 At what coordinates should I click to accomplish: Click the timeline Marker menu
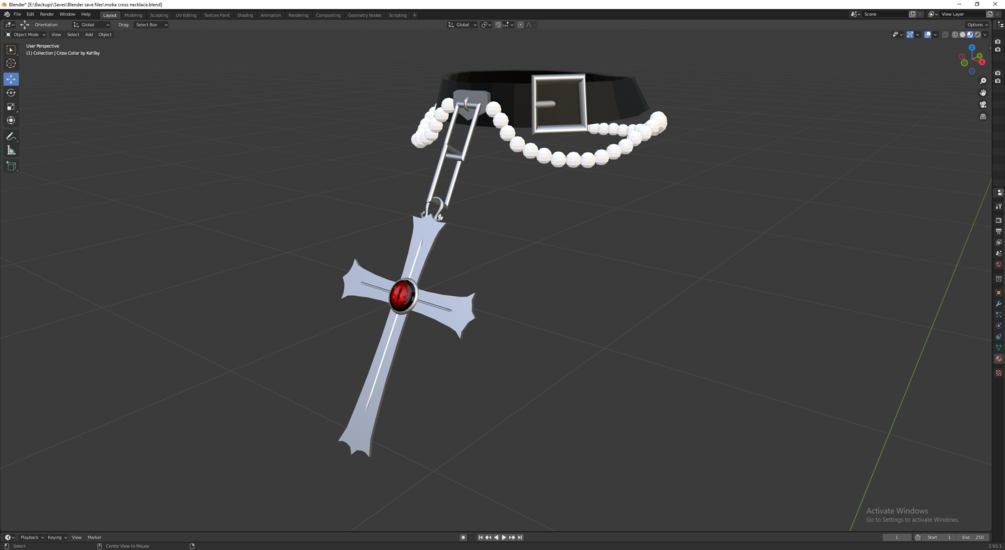(x=94, y=537)
